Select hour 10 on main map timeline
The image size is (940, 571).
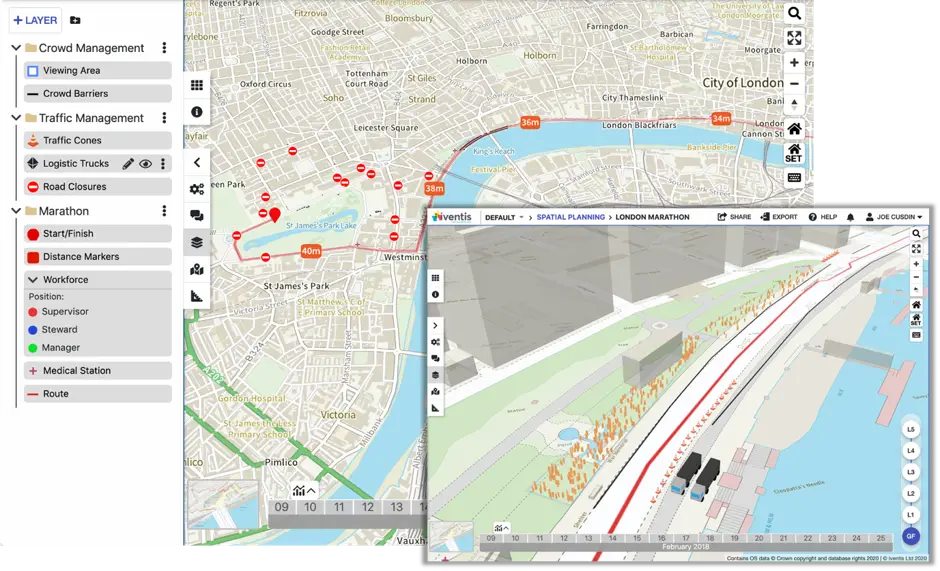310,507
